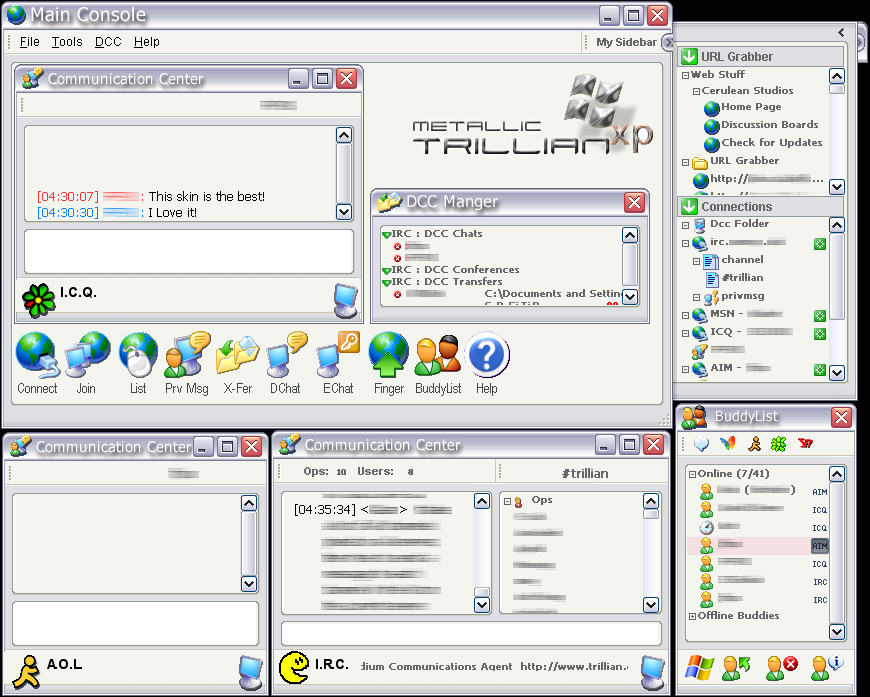Click the EChat encrypted chat icon
Viewport: 870px width, 697px height.
tap(338, 355)
